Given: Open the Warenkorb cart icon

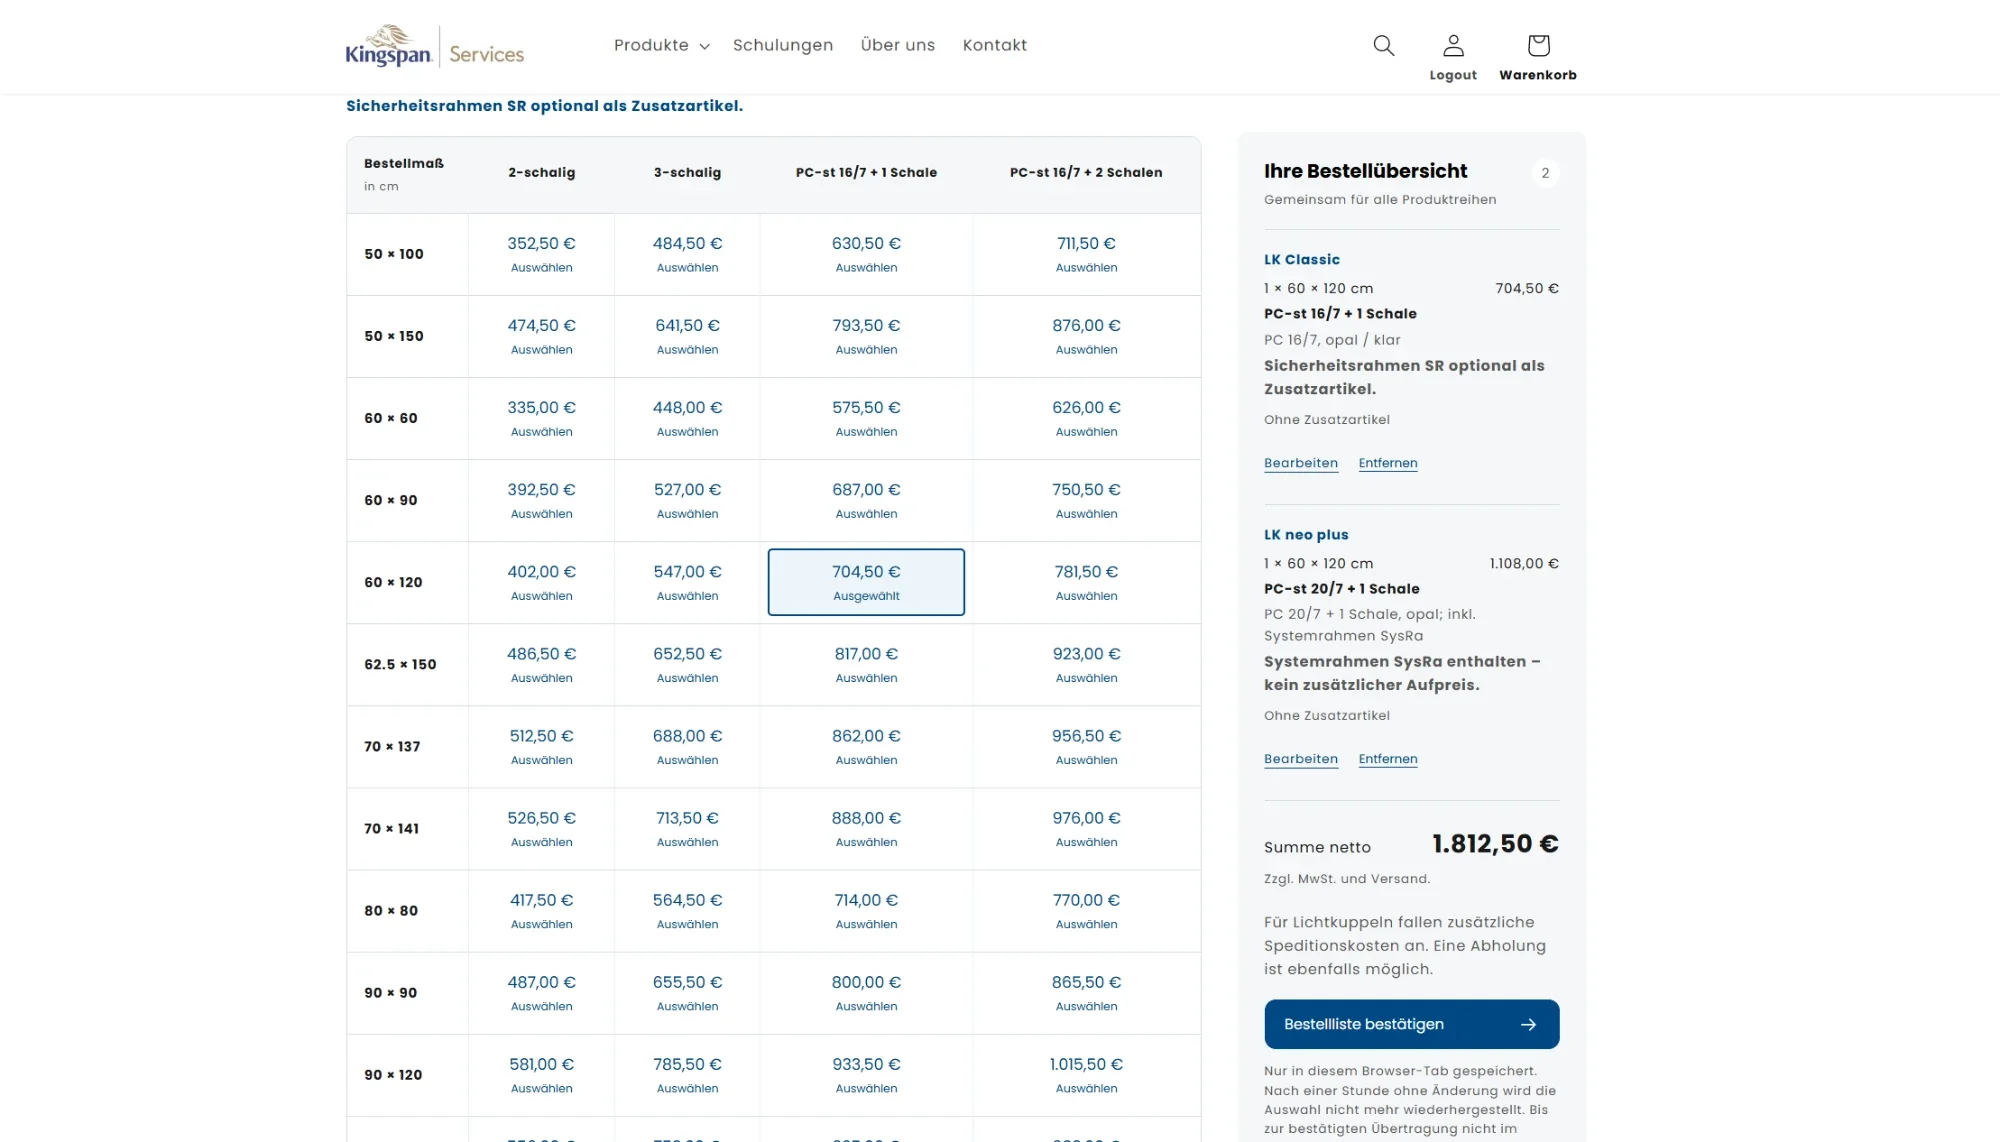Looking at the screenshot, I should (1538, 58).
